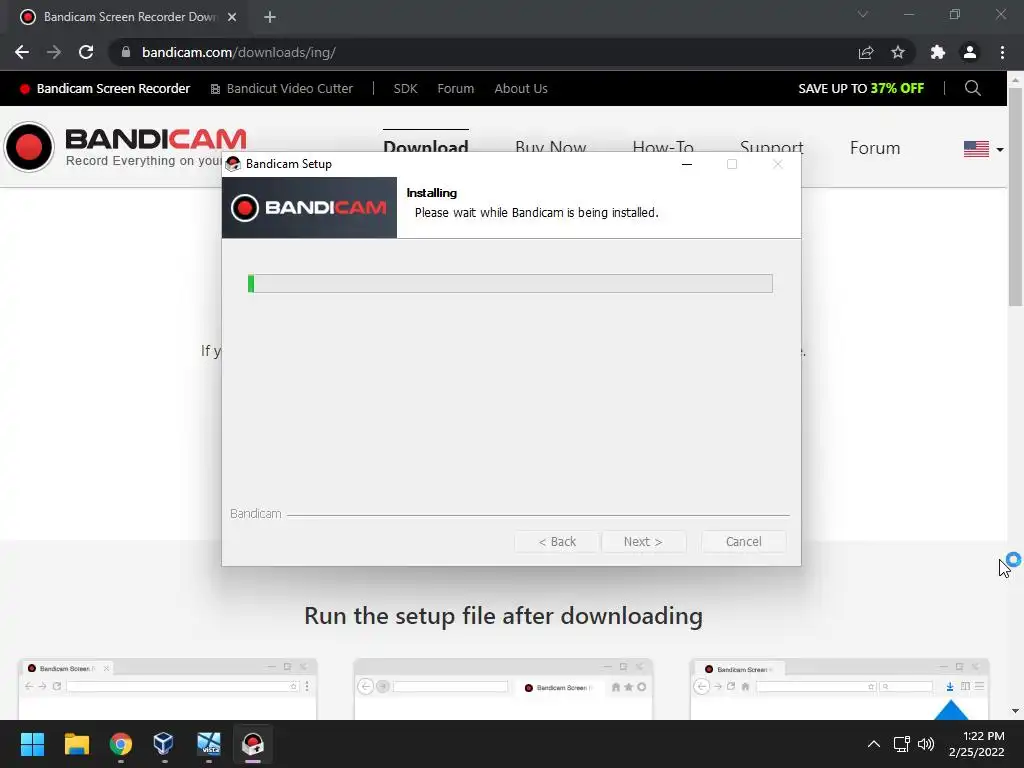Viewport: 1024px width, 768px height.
Task: Click the Next button in setup
Action: click(x=643, y=541)
